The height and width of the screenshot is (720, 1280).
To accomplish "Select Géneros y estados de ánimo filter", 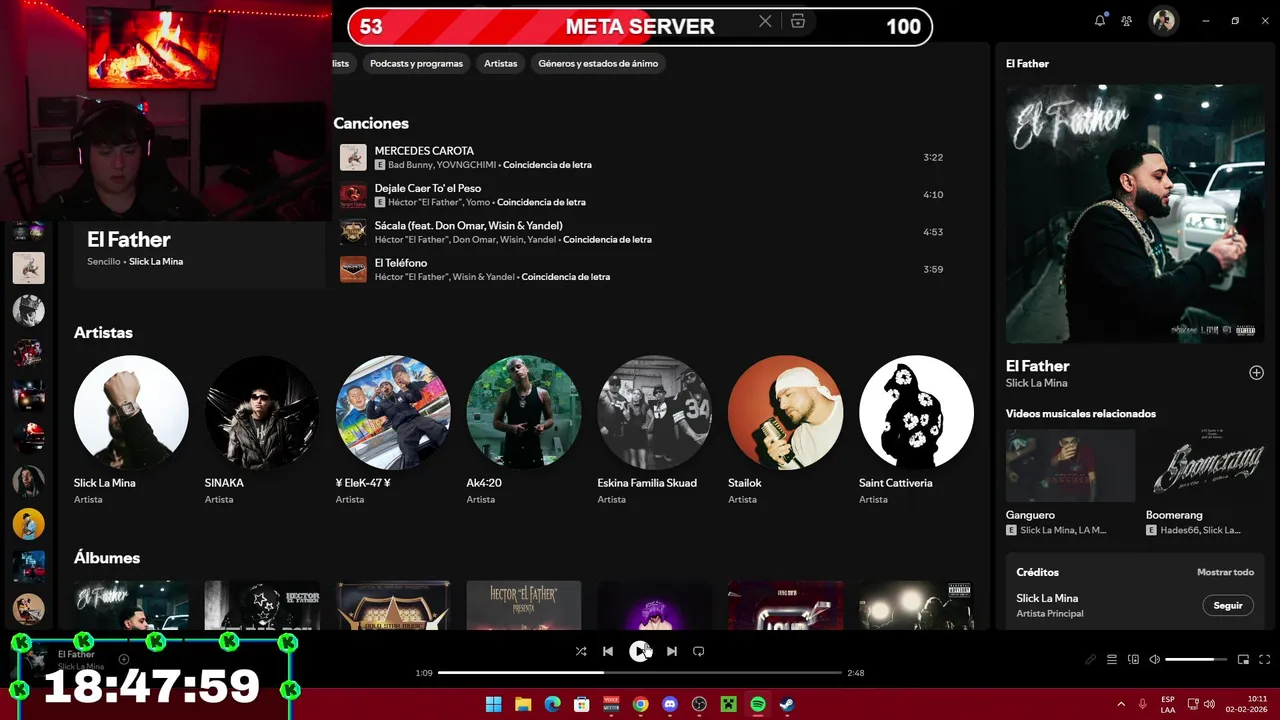I will pos(598,63).
